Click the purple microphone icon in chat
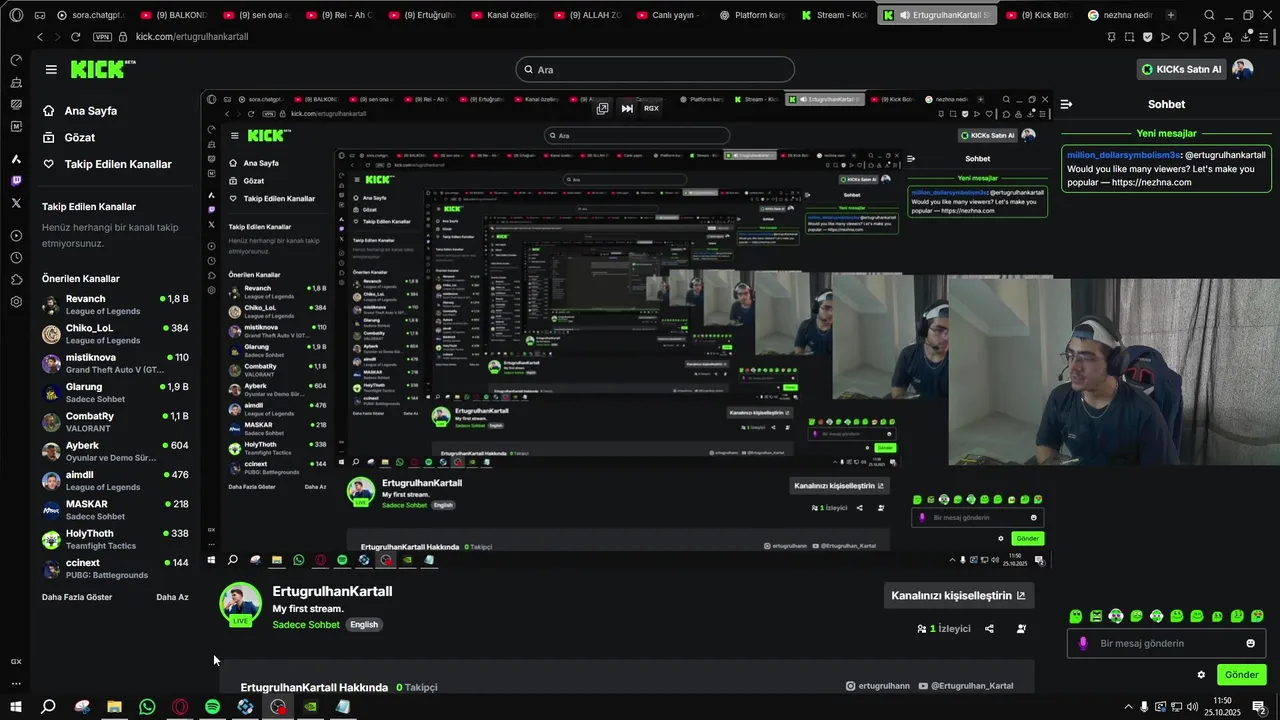This screenshot has width=1280, height=720. [x=1083, y=643]
